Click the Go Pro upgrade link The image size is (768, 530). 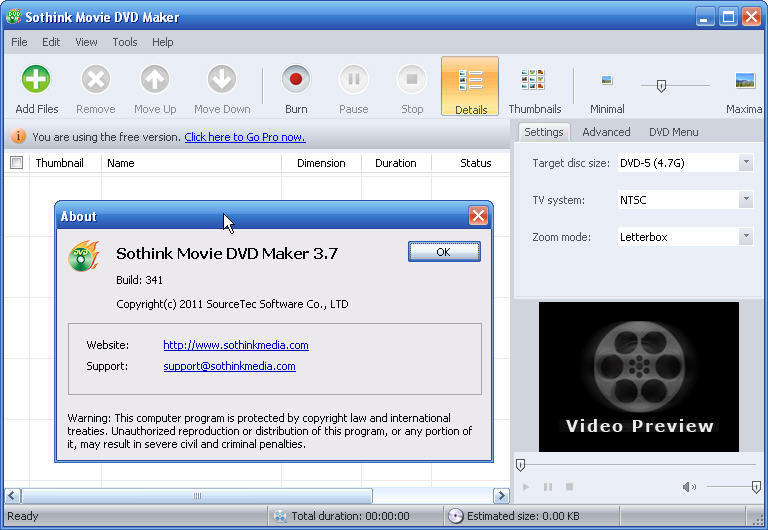tap(244, 137)
